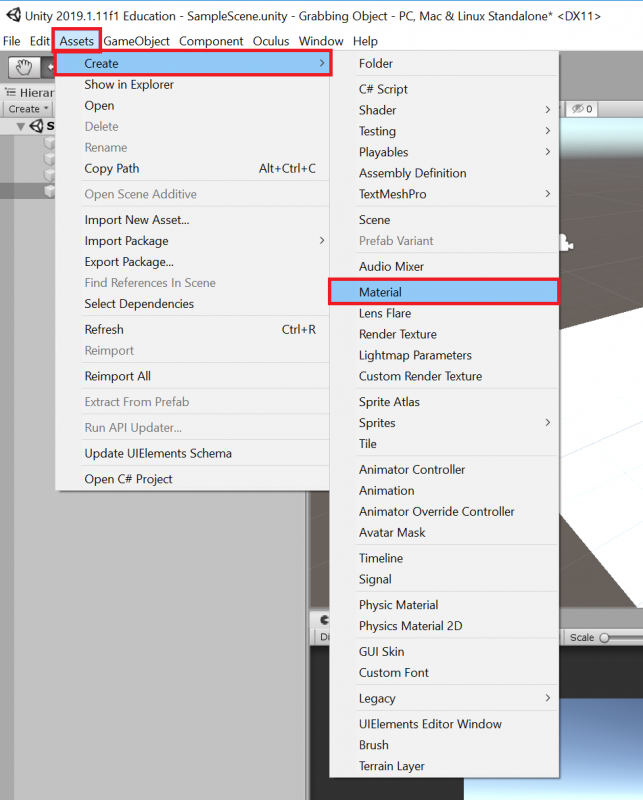Create a Sprite Atlas
The height and width of the screenshot is (800, 643).
444,402
